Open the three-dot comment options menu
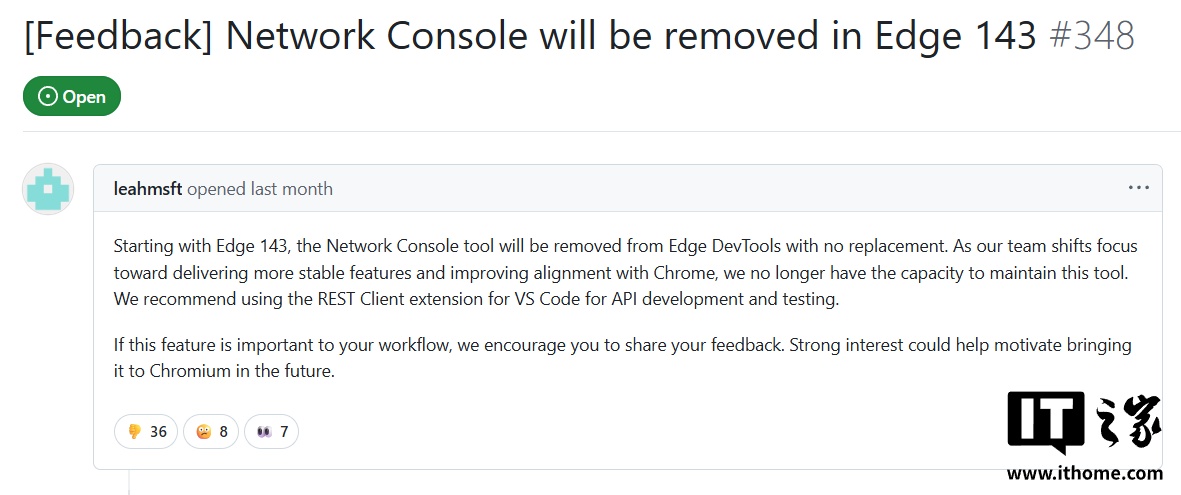This screenshot has width=1181, height=495. (1138, 188)
